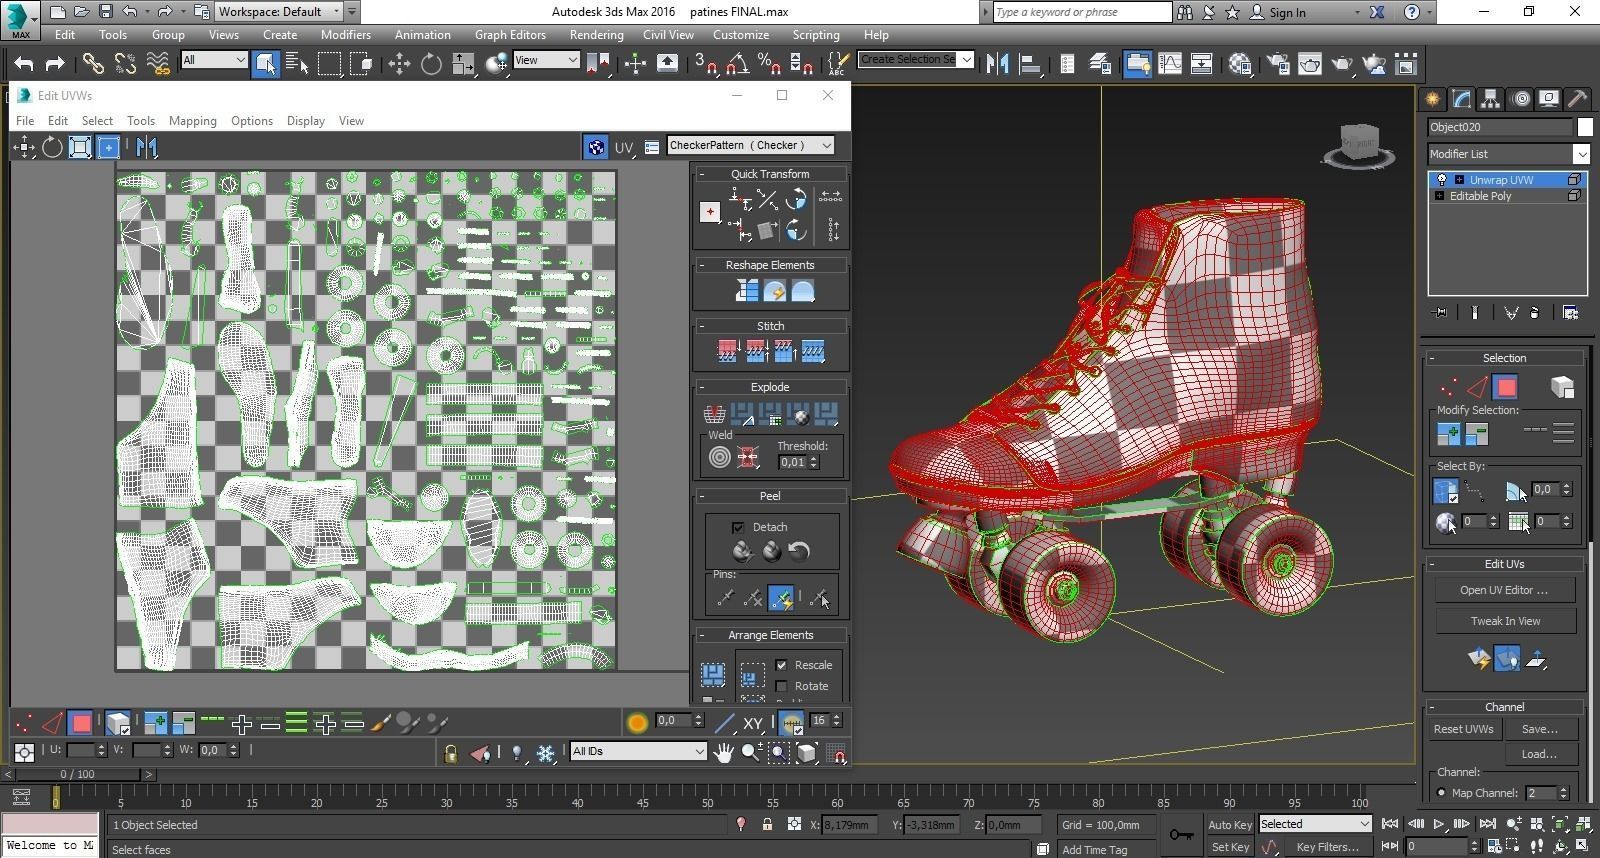Open the selection filter All dropdown
1600x858 pixels.
[214, 60]
